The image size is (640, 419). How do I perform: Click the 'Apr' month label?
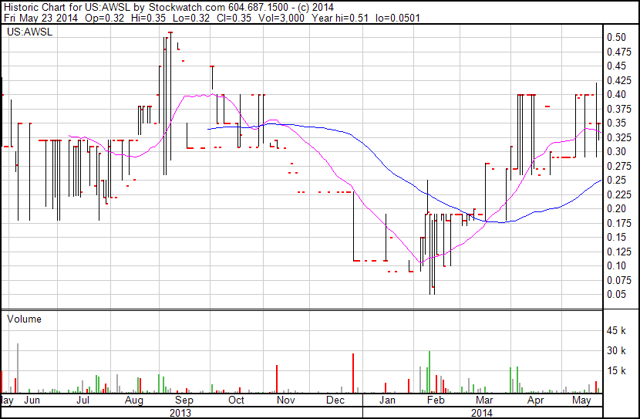pyautogui.click(x=536, y=400)
